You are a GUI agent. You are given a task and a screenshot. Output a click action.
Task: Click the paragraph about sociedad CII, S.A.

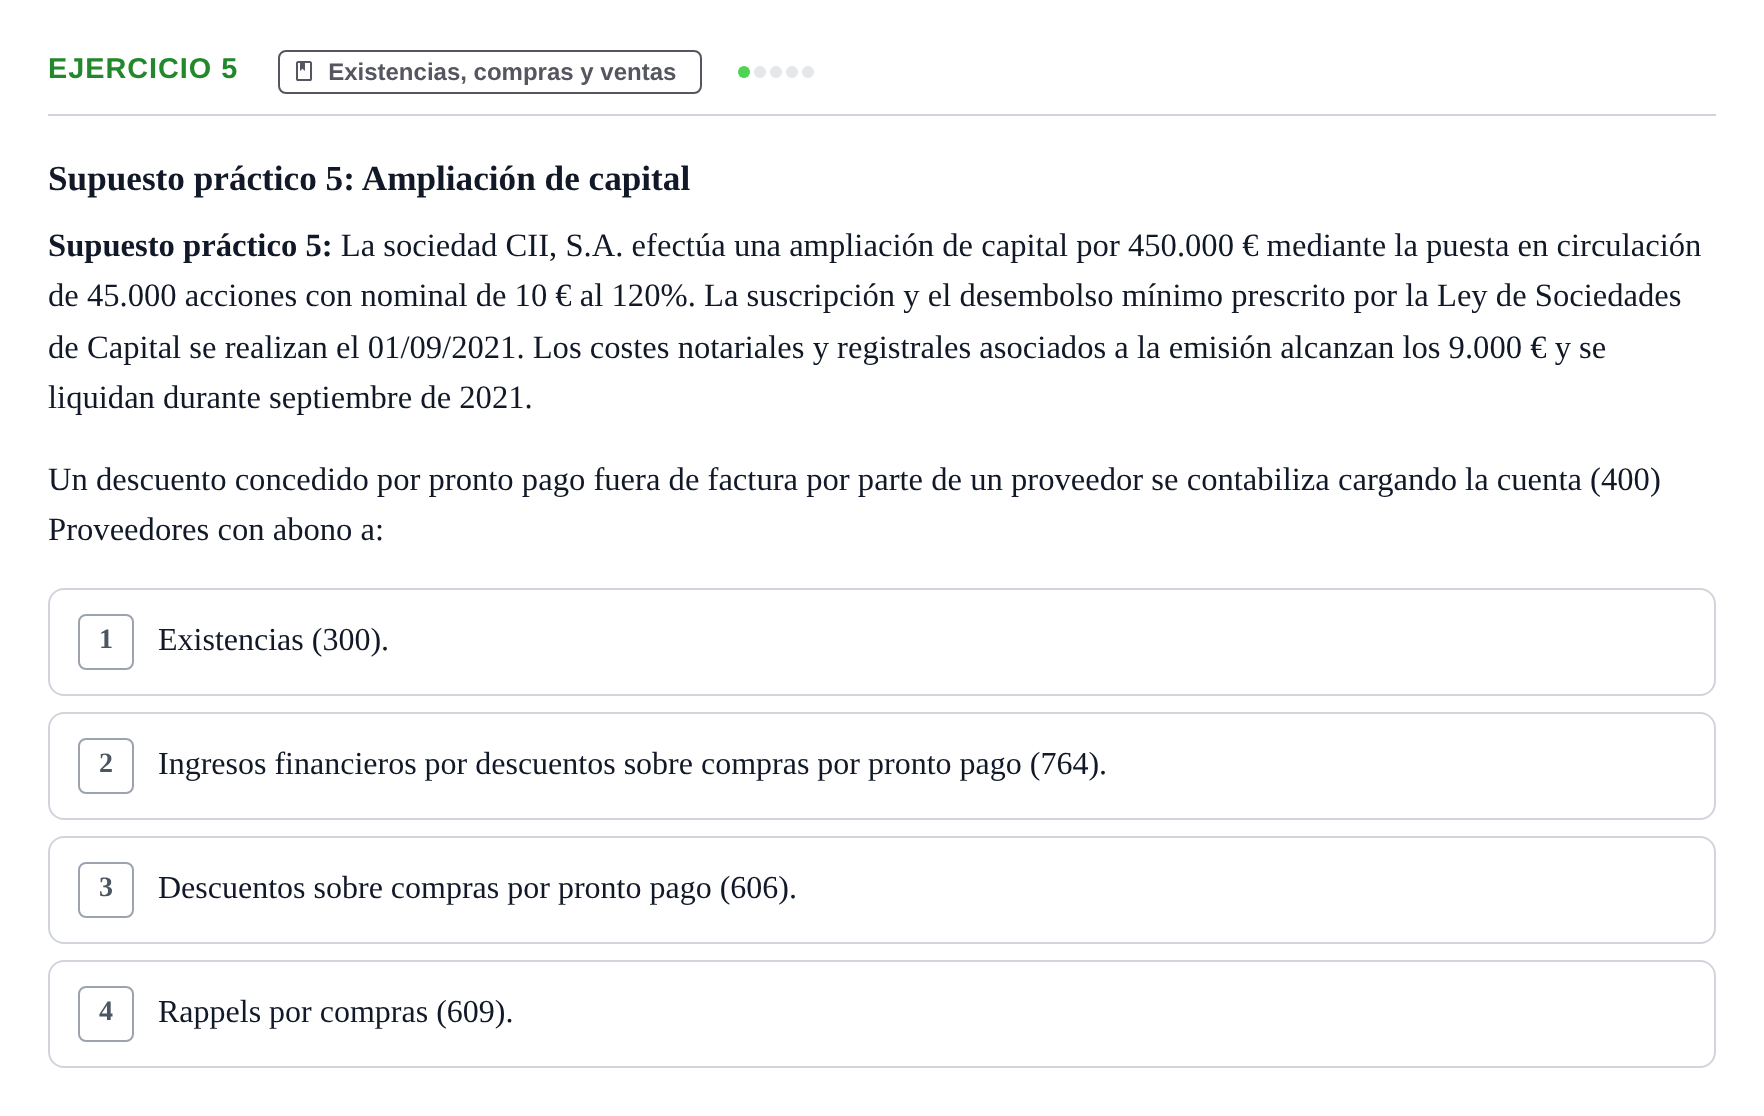click(x=875, y=322)
